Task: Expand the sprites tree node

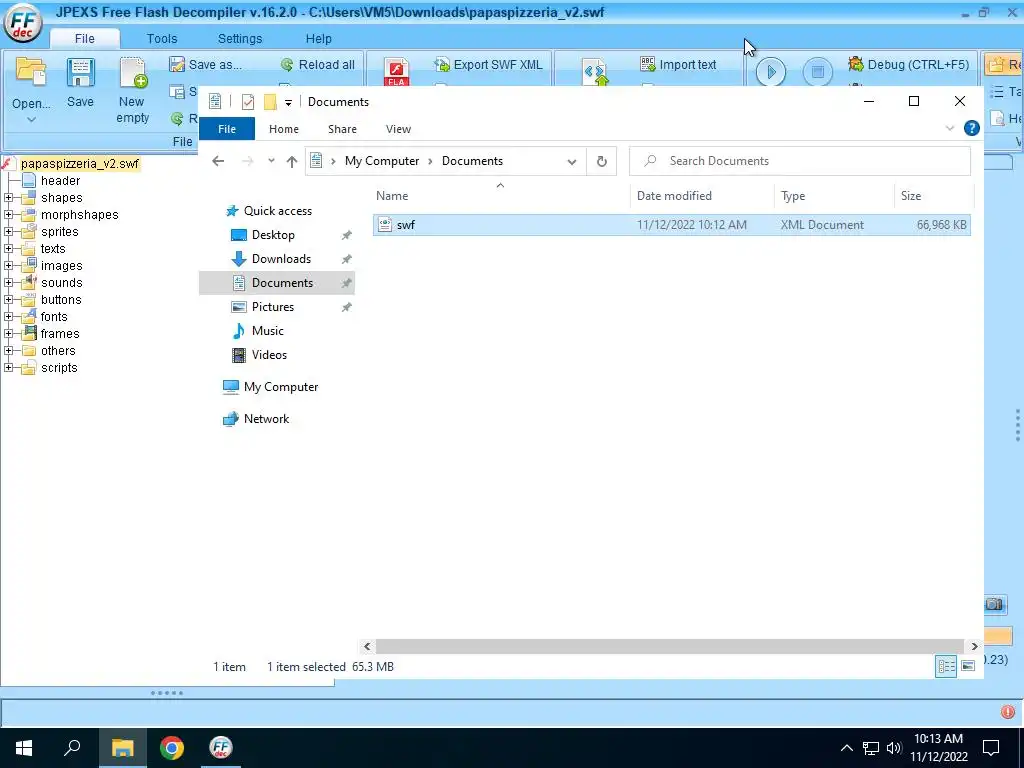Action: pos(8,231)
